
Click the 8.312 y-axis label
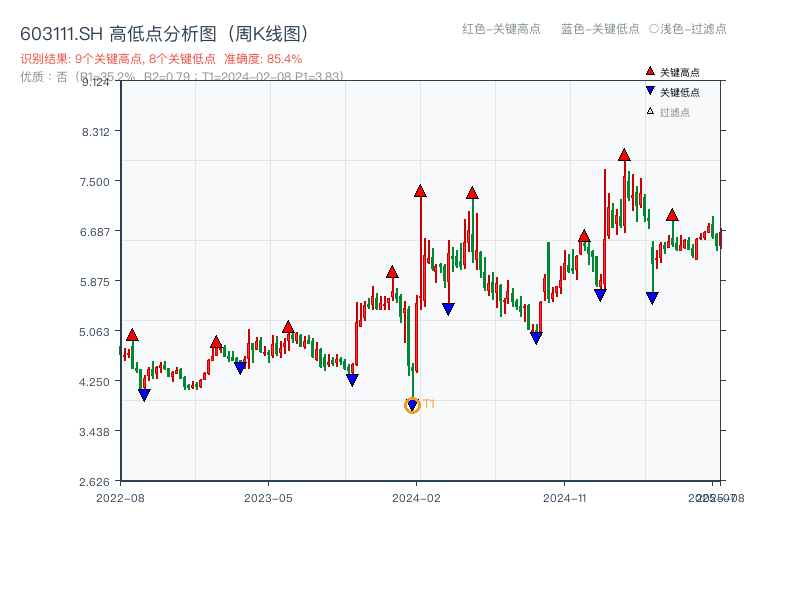point(96,132)
